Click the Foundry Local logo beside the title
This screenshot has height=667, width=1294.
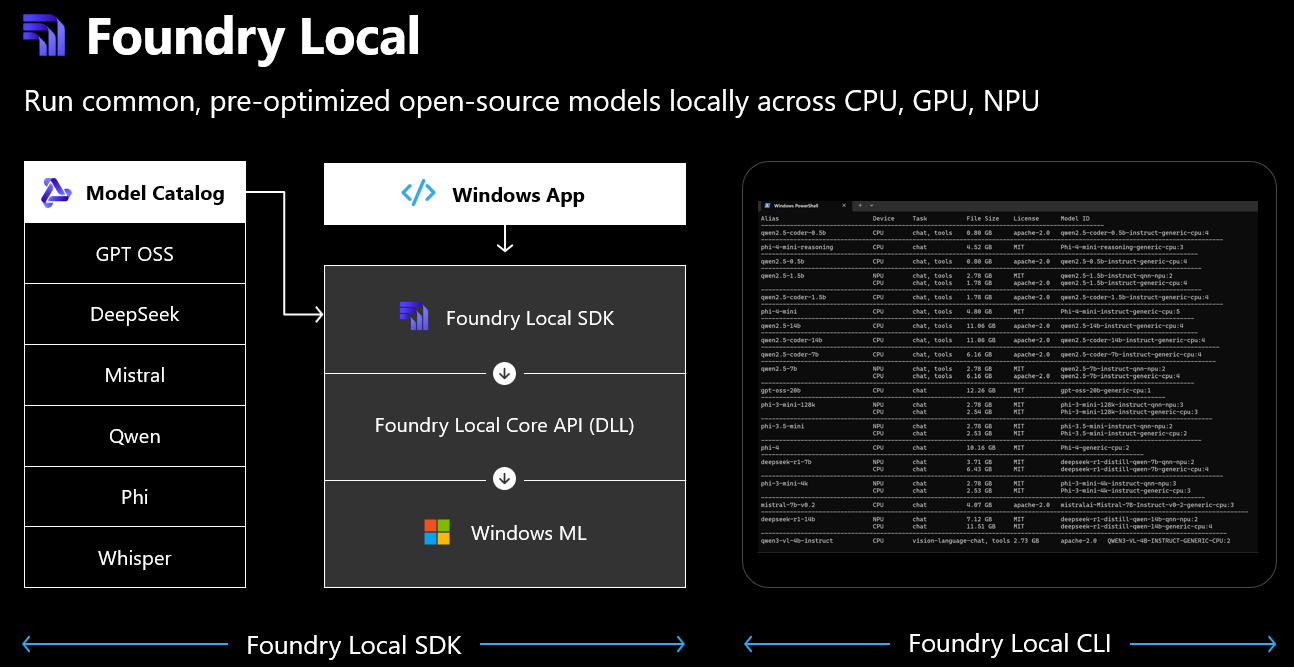pyautogui.click(x=44, y=36)
